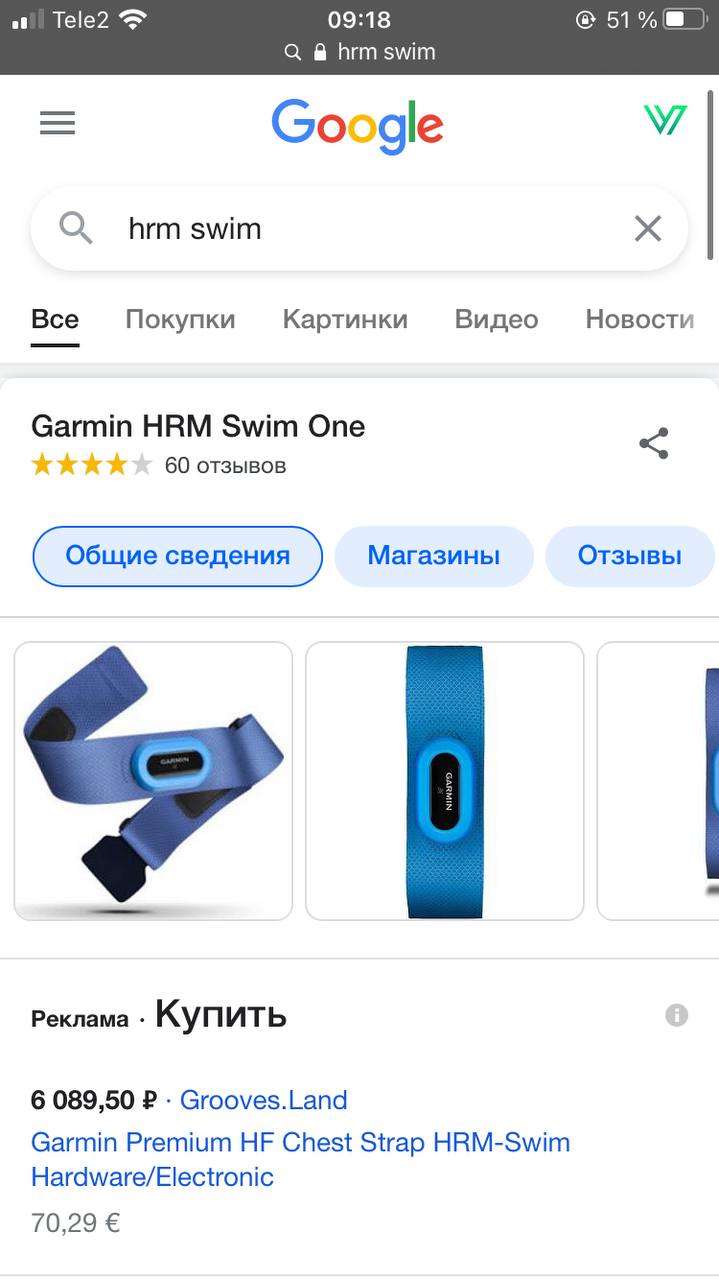Open the Новости tab
The width and height of the screenshot is (719, 1280).
(x=640, y=319)
